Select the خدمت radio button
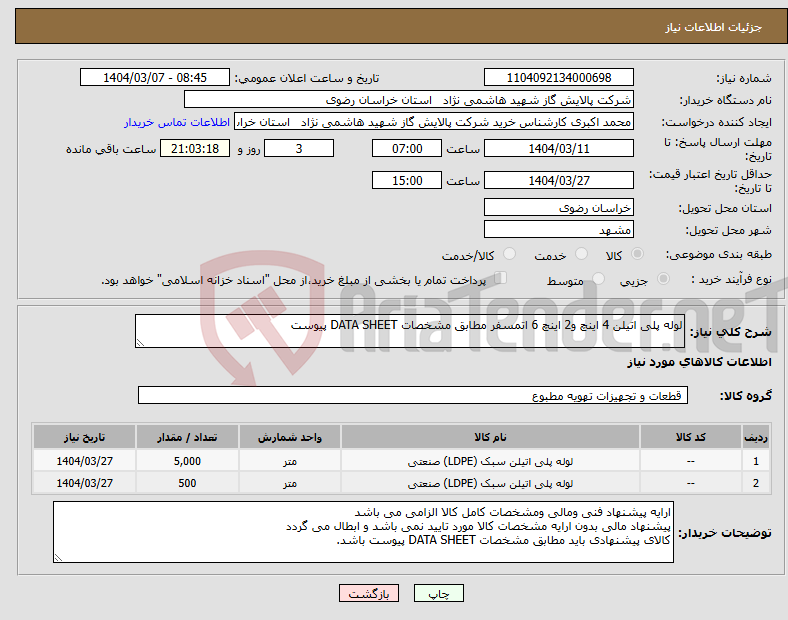This screenshot has width=788, height=620. 581,254
